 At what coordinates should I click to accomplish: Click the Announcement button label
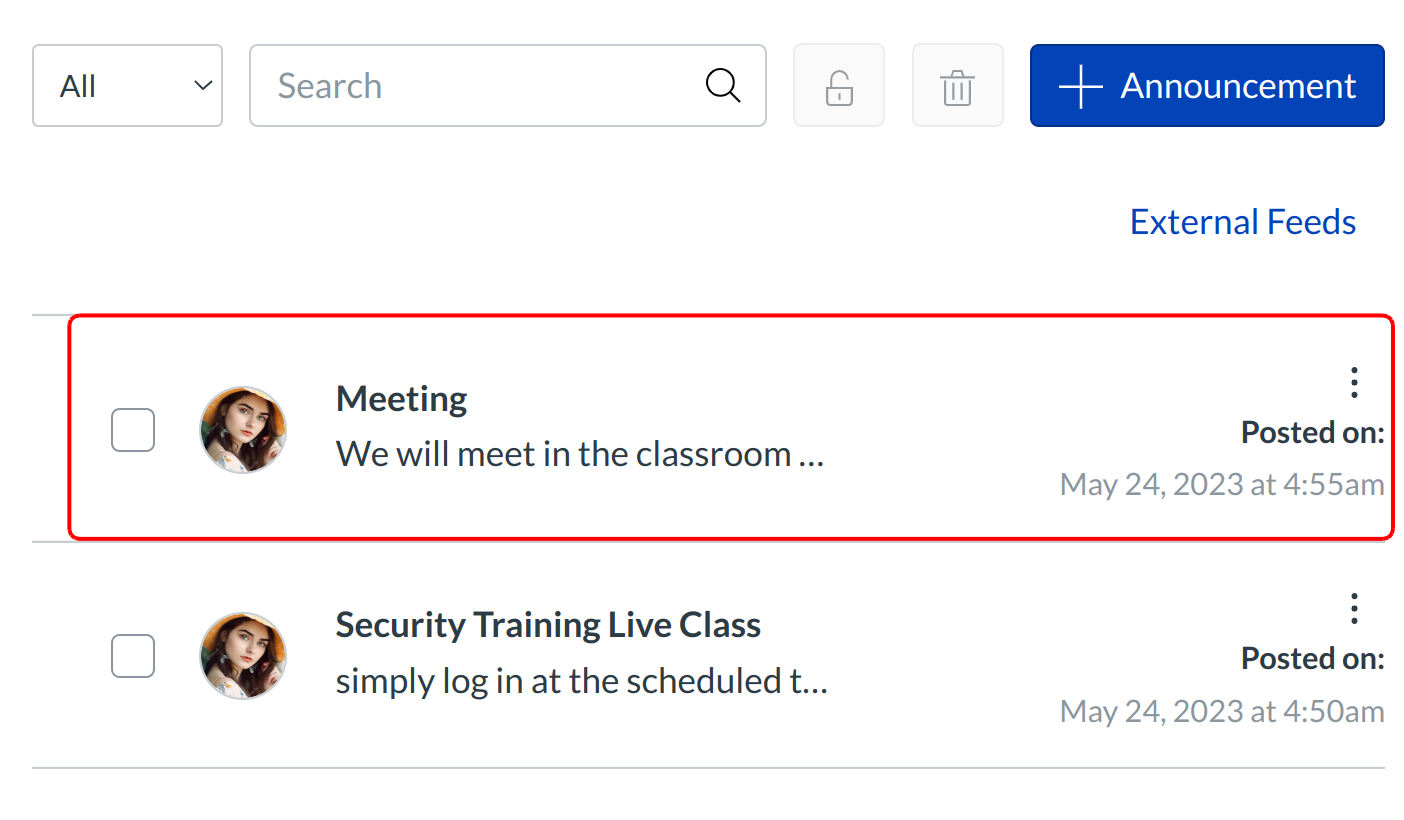(1238, 86)
